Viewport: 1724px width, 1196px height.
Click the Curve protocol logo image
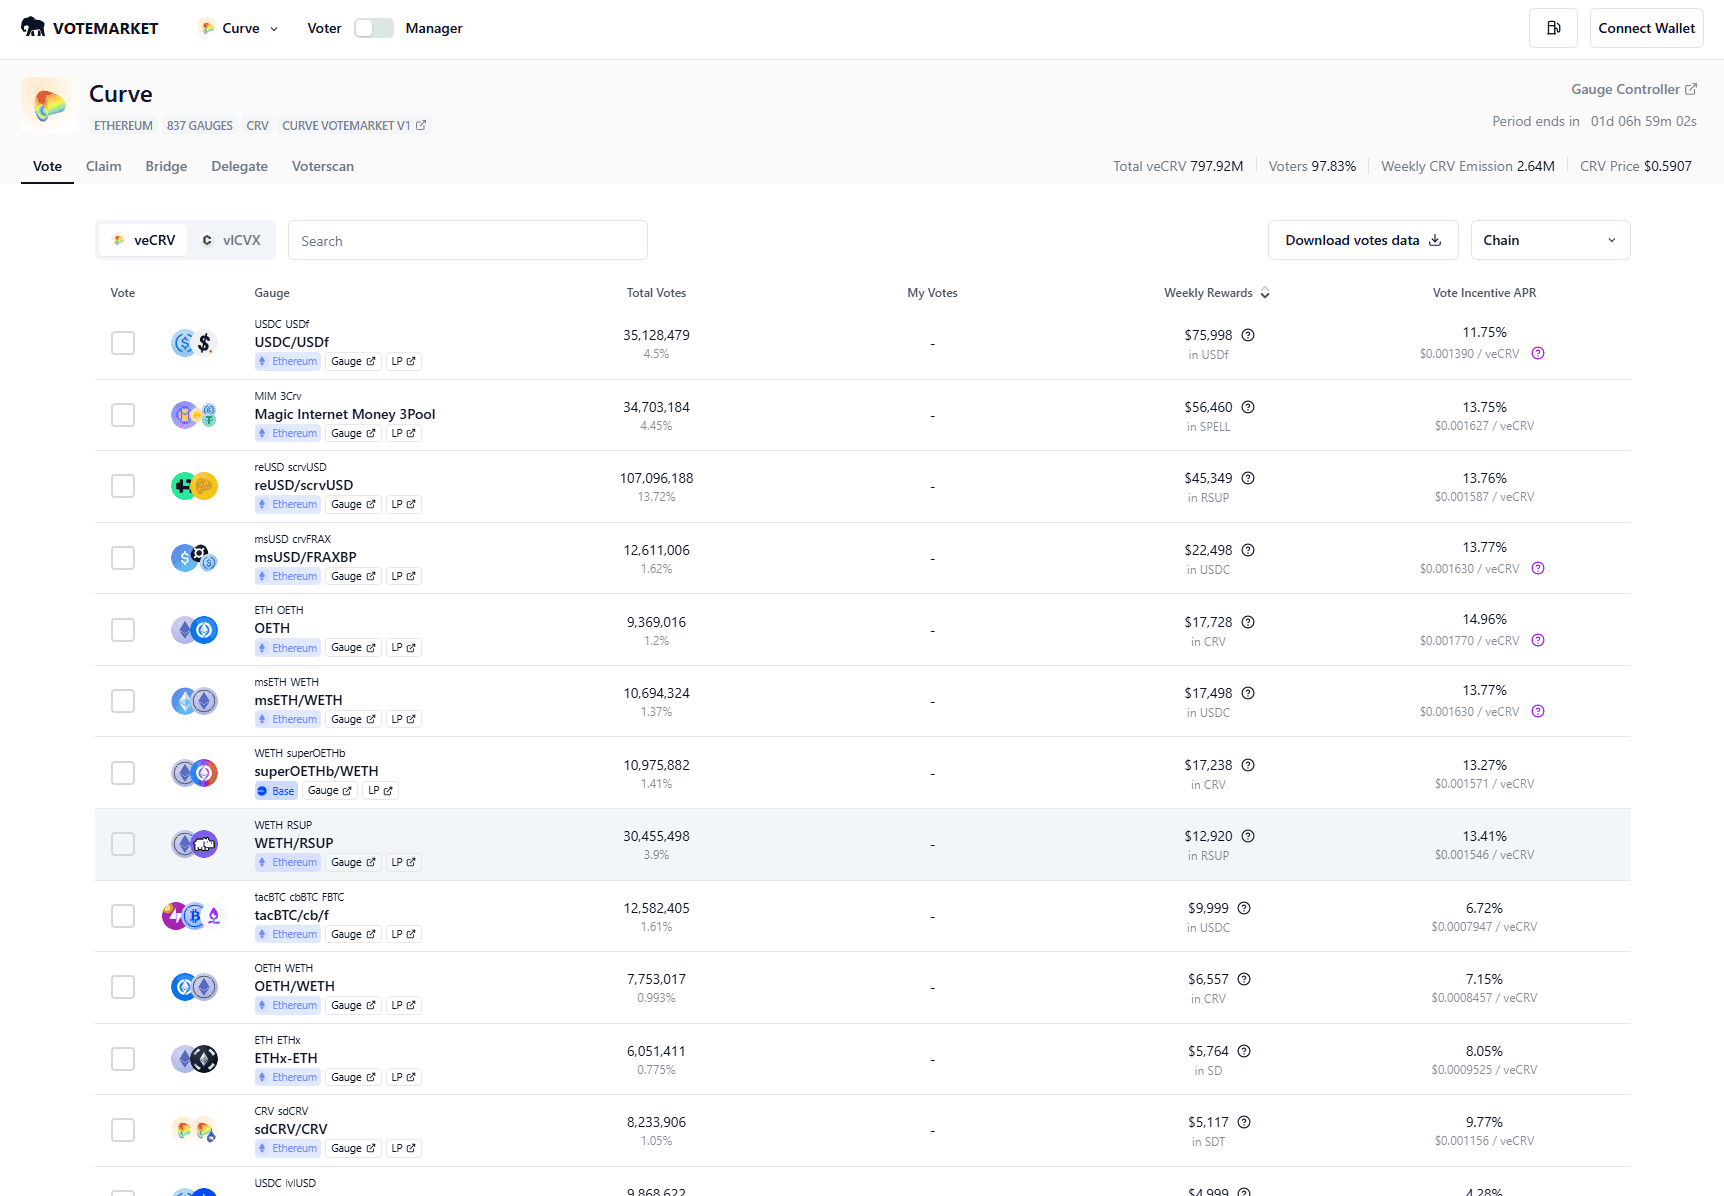[49, 104]
